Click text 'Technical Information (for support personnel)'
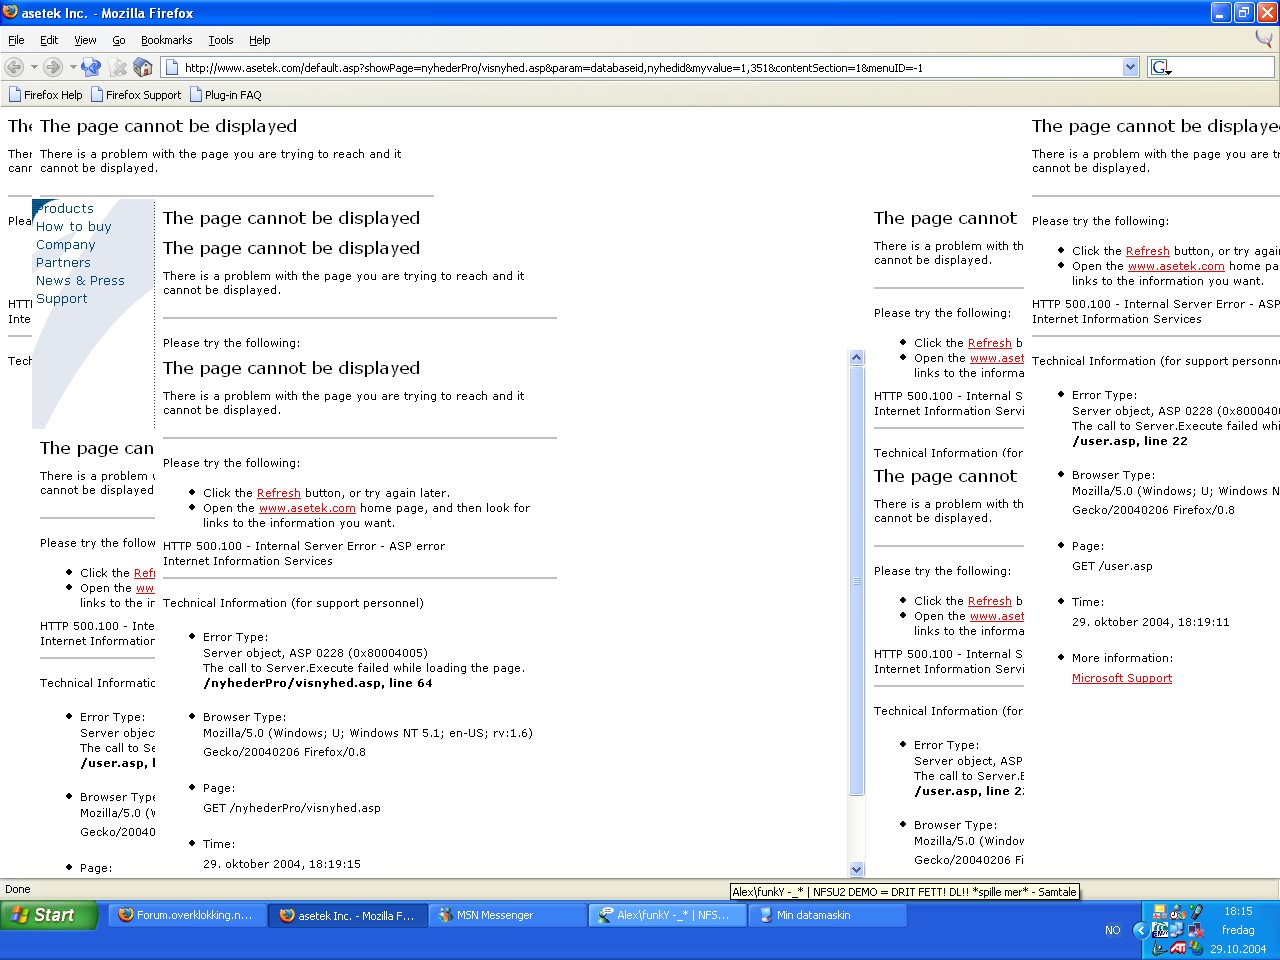 [293, 603]
